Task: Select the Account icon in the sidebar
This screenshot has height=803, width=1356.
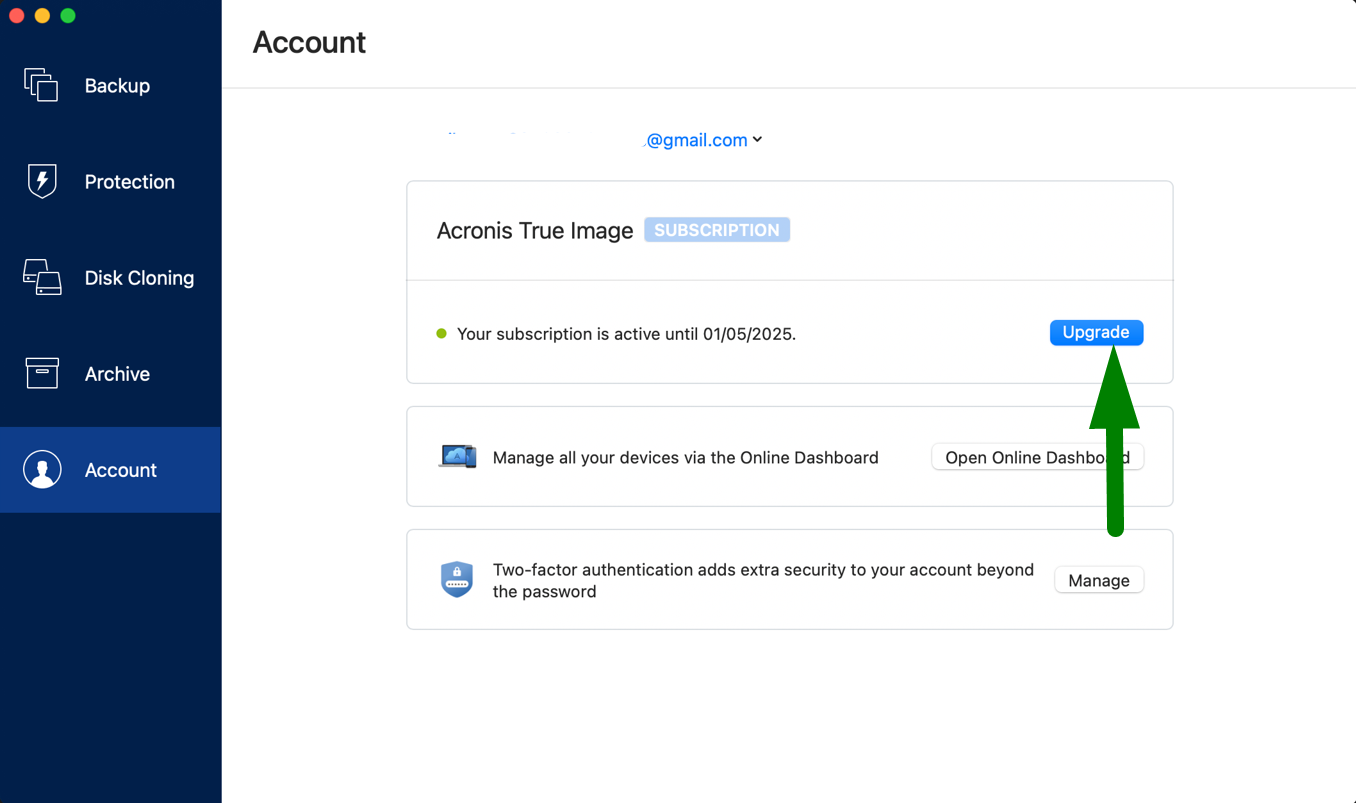Action: tap(42, 469)
